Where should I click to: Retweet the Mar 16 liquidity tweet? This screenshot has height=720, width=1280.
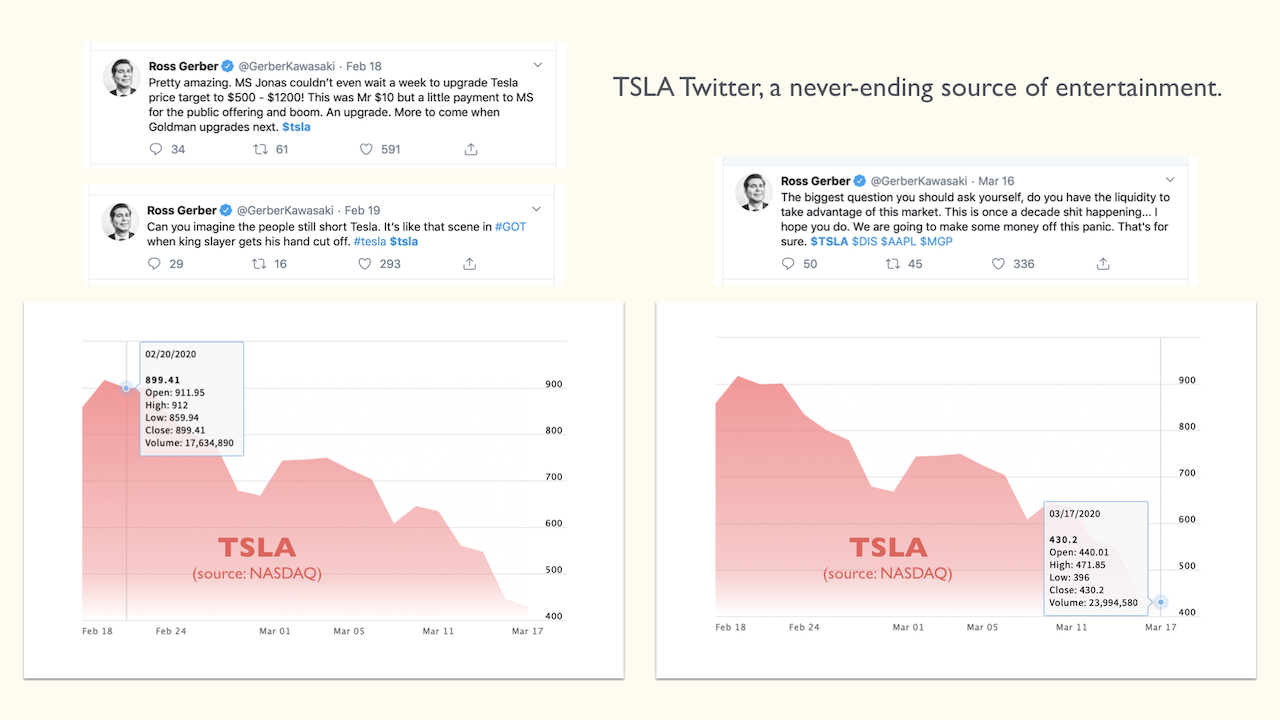(893, 264)
